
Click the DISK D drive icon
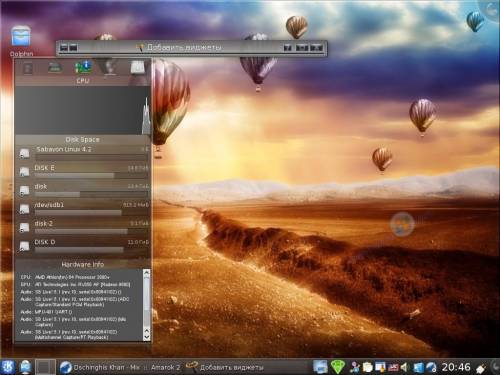pos(24,246)
